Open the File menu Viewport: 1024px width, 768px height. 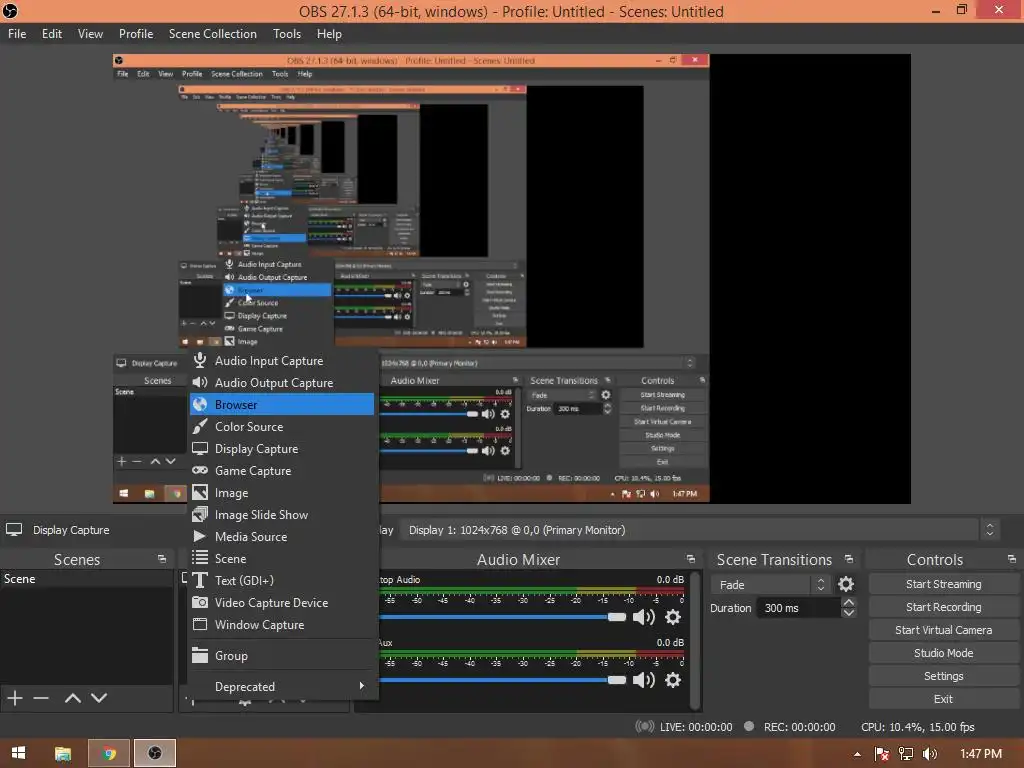(17, 34)
